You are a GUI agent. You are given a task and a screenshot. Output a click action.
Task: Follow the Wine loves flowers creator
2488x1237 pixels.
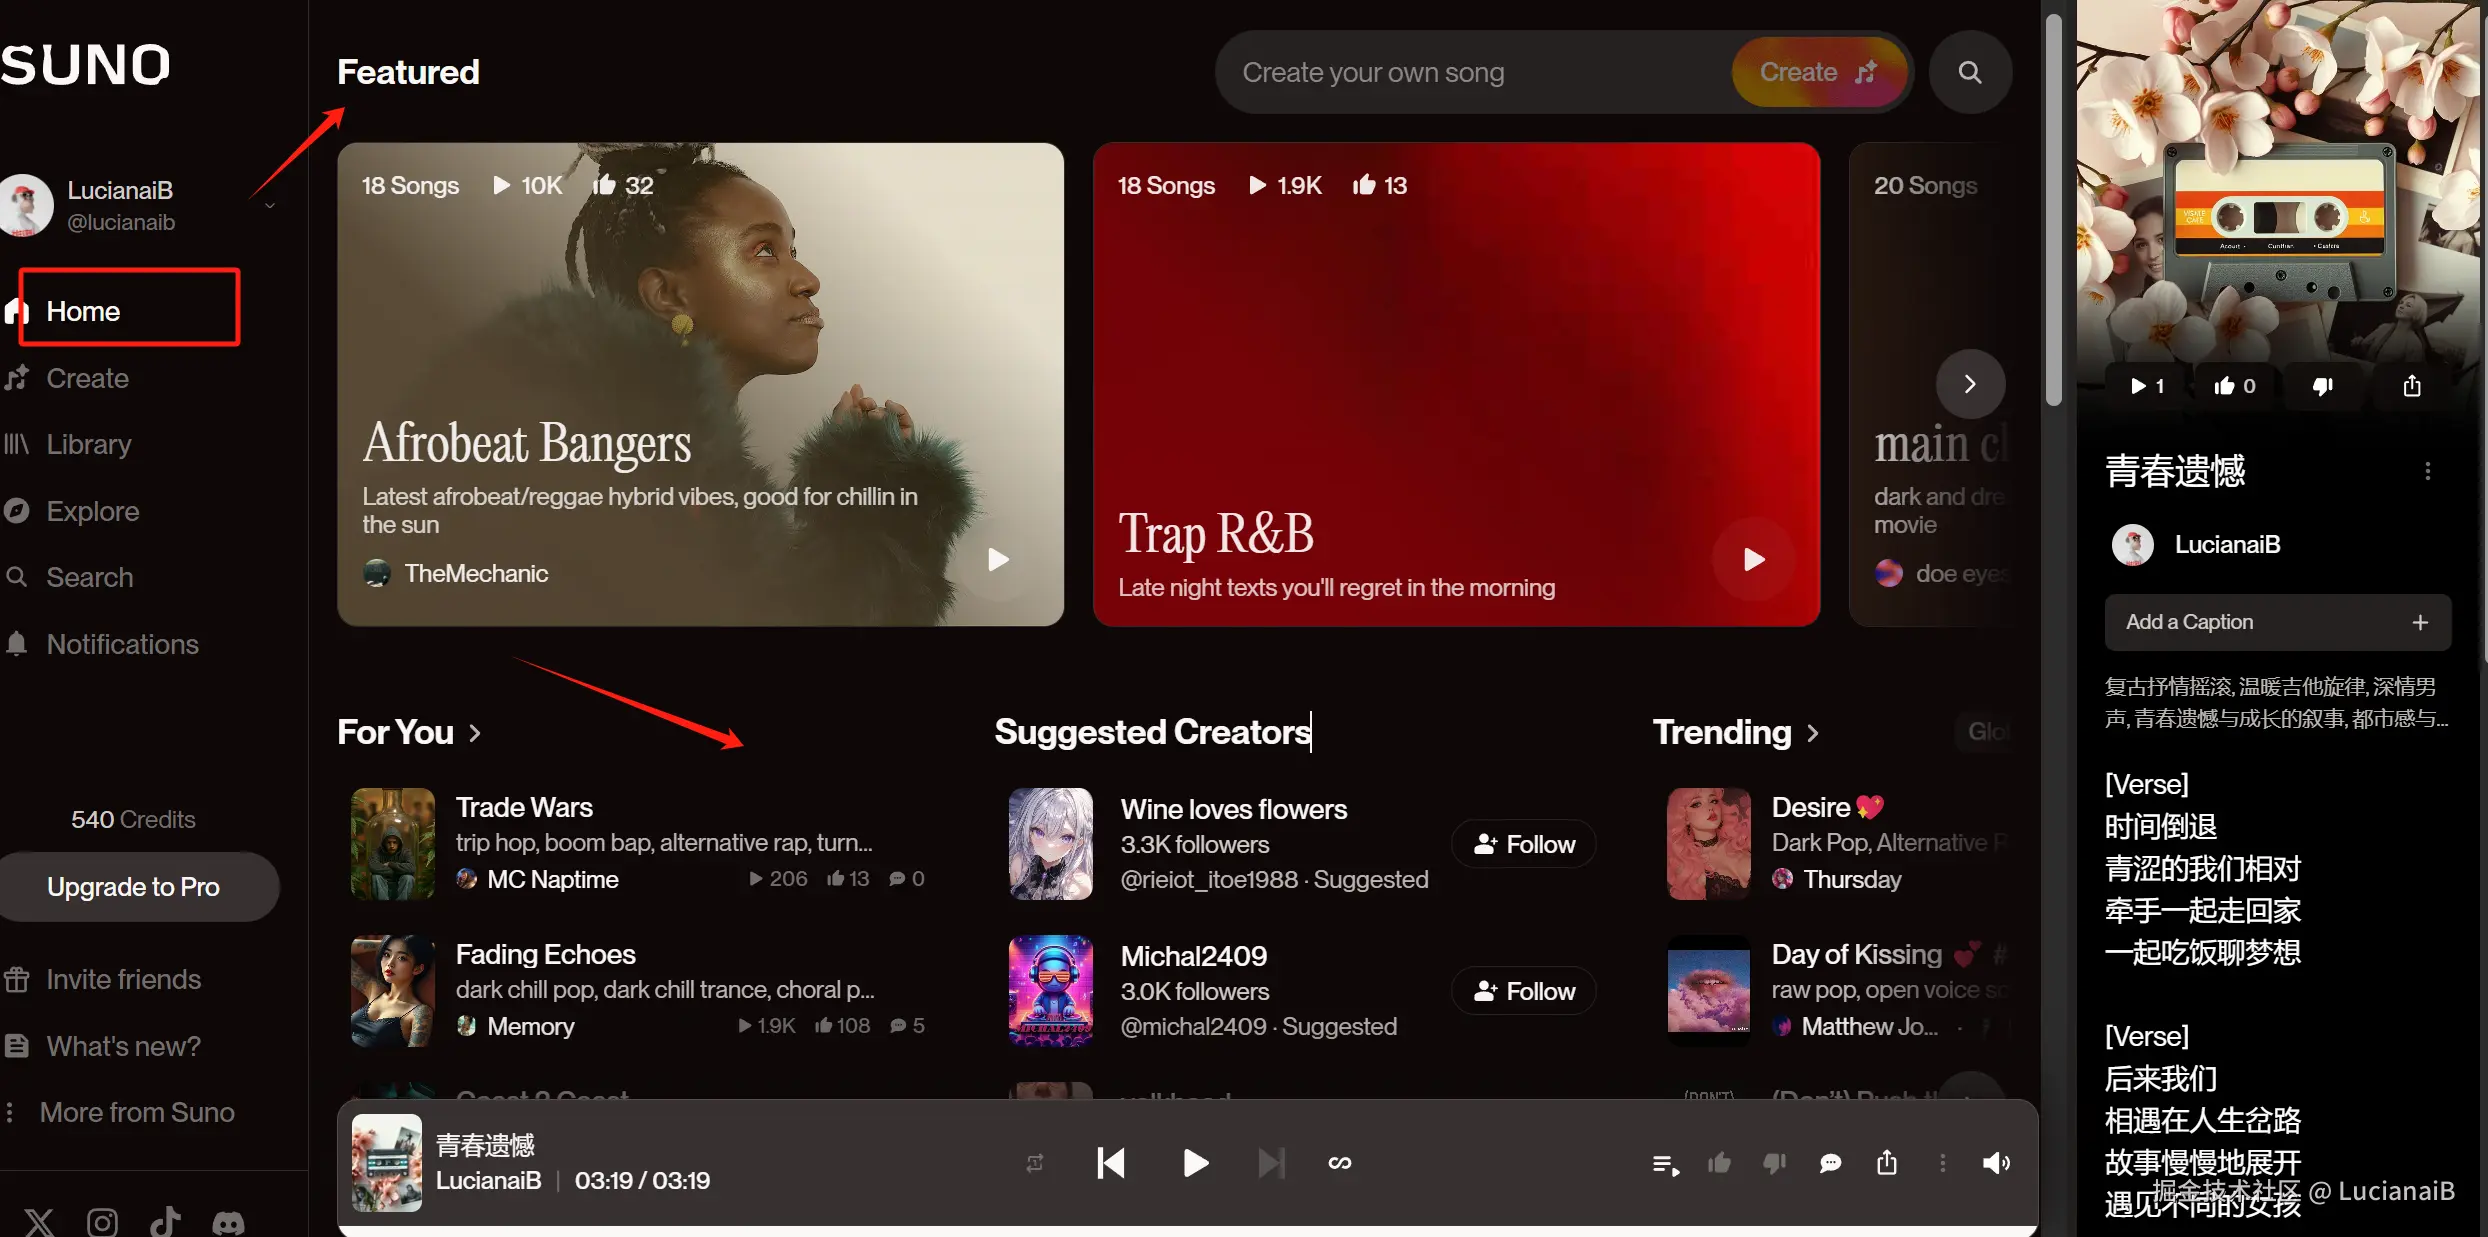point(1523,844)
